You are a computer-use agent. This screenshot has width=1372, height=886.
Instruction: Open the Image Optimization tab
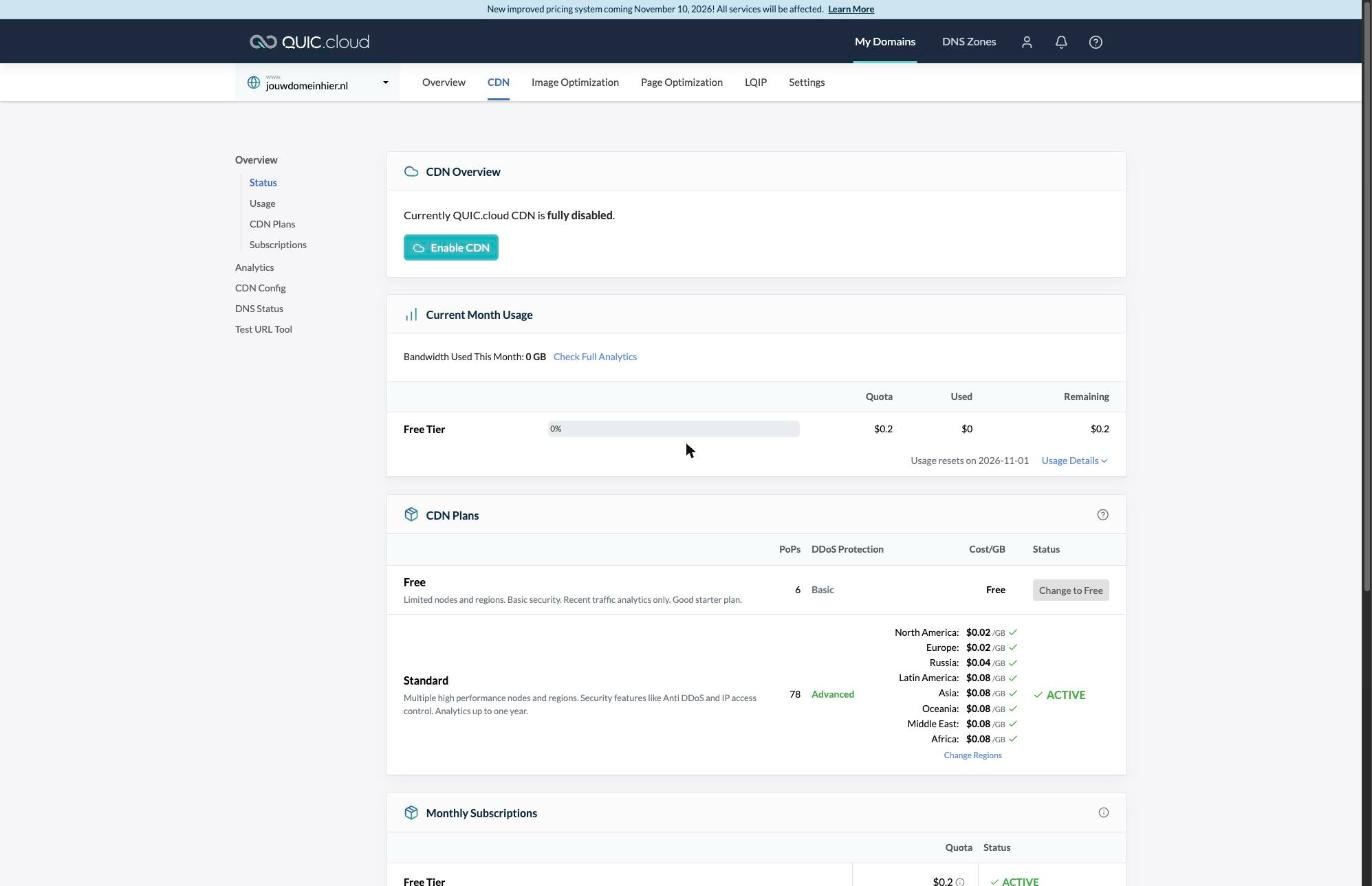tap(575, 83)
